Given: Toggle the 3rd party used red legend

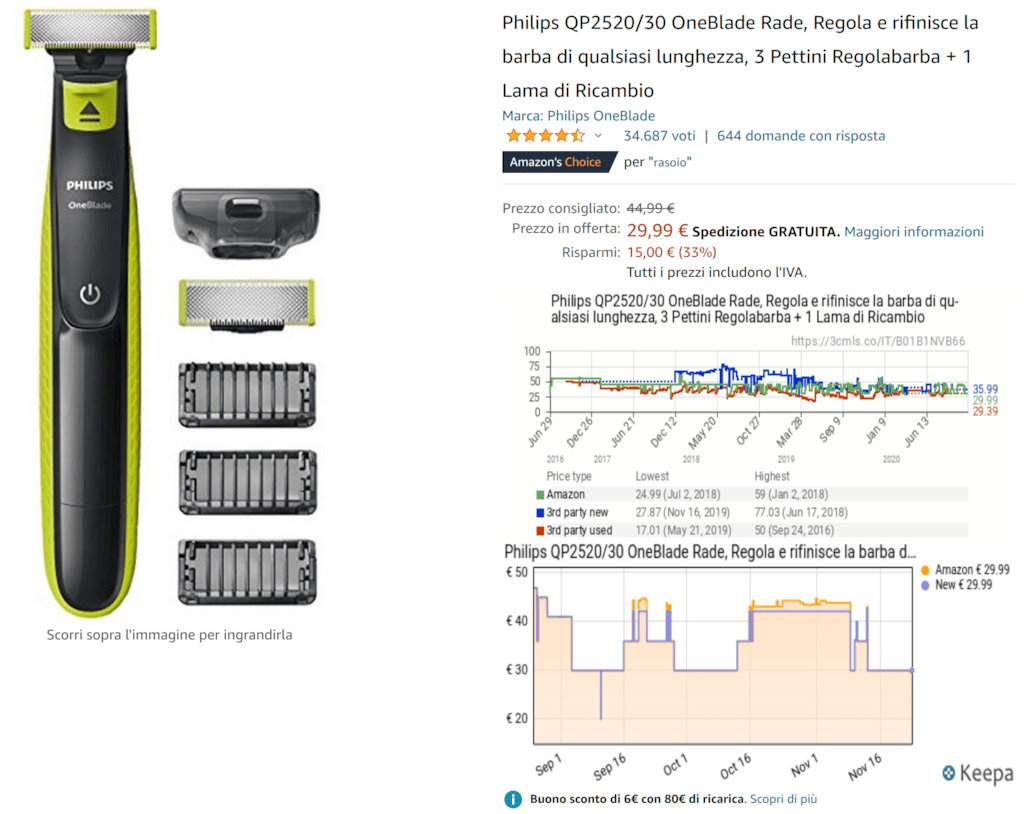Looking at the screenshot, I should [x=540, y=531].
